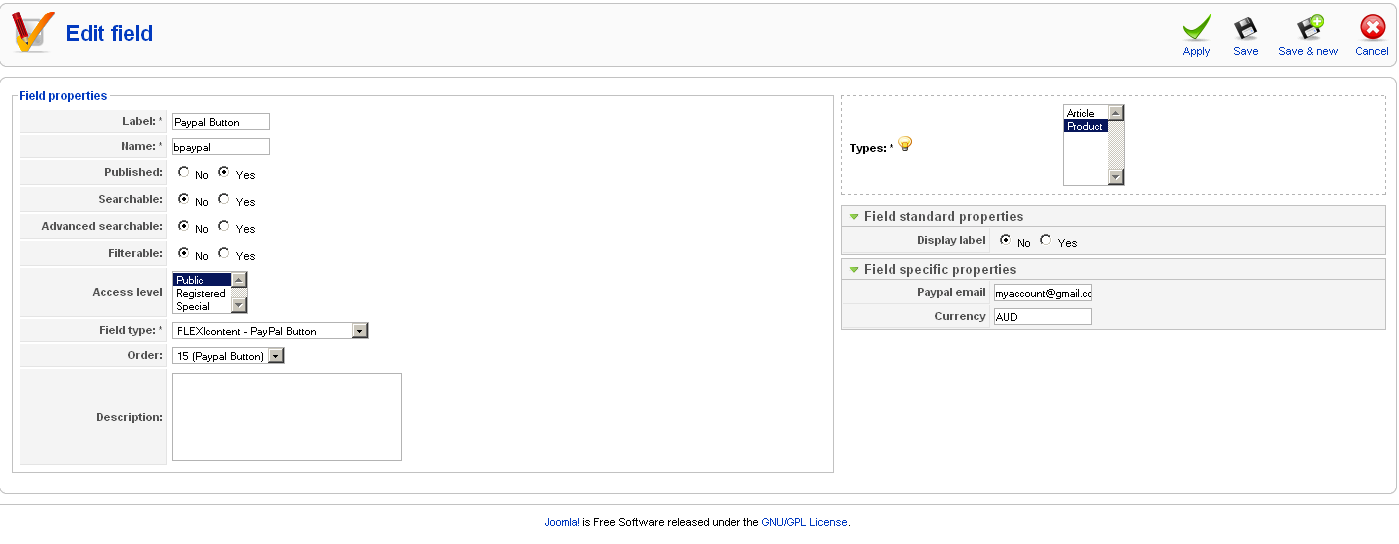Click the Save floppy disk icon
This screenshot has height=544, width=1399.
[x=1245, y=28]
